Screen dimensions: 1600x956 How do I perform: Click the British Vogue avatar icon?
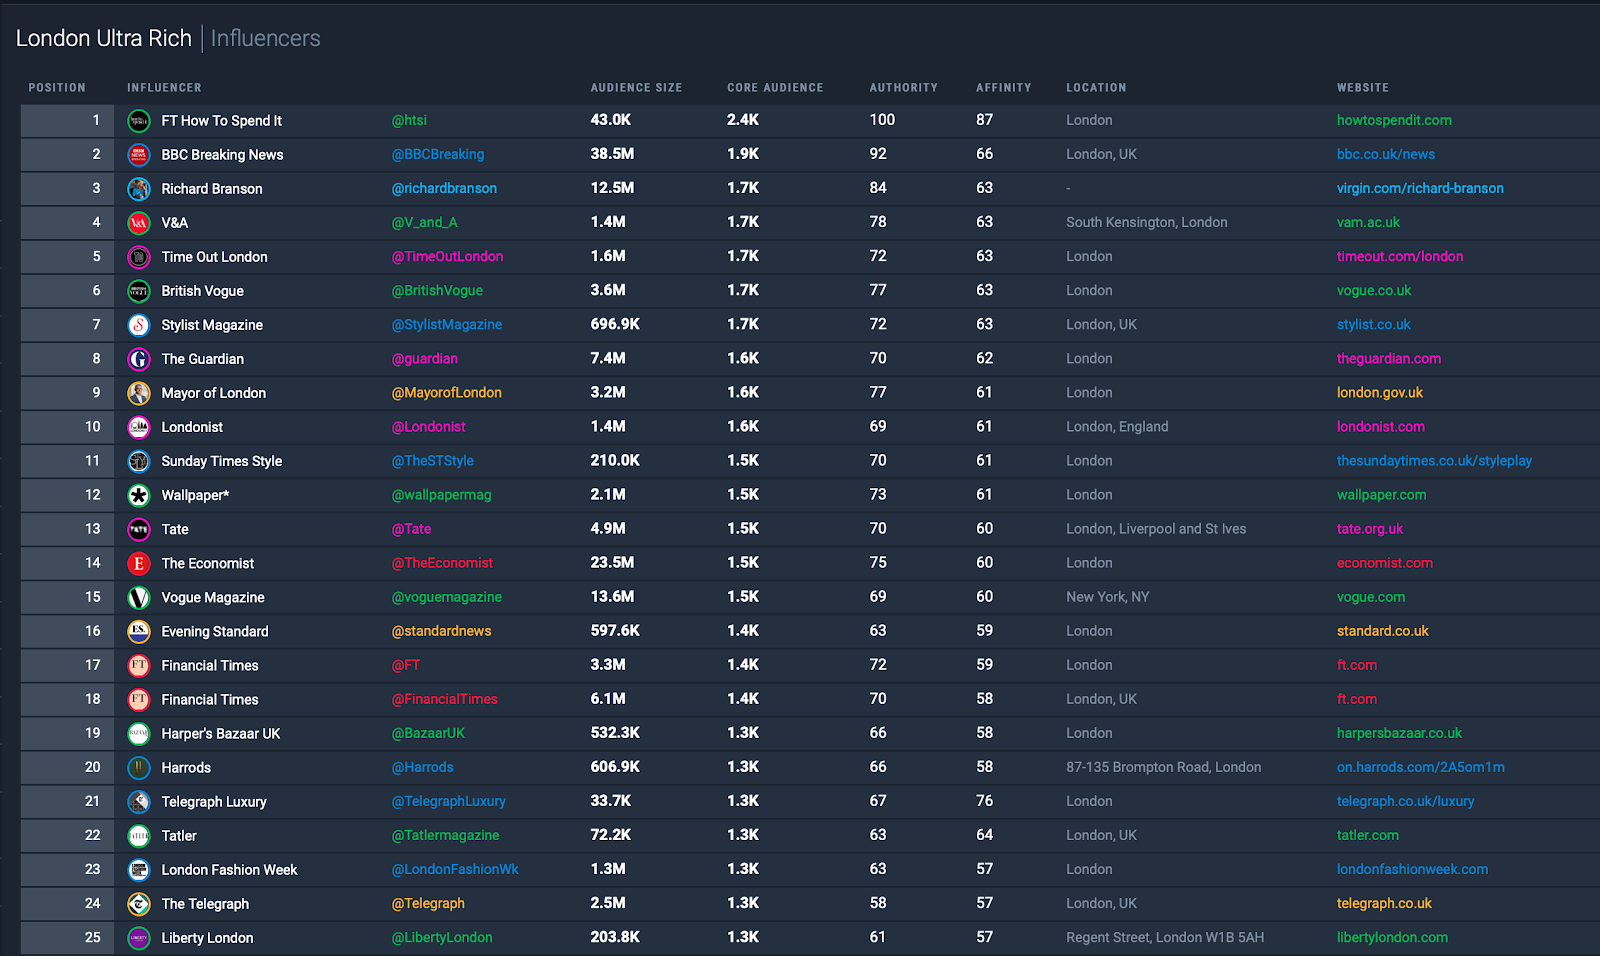click(x=139, y=291)
